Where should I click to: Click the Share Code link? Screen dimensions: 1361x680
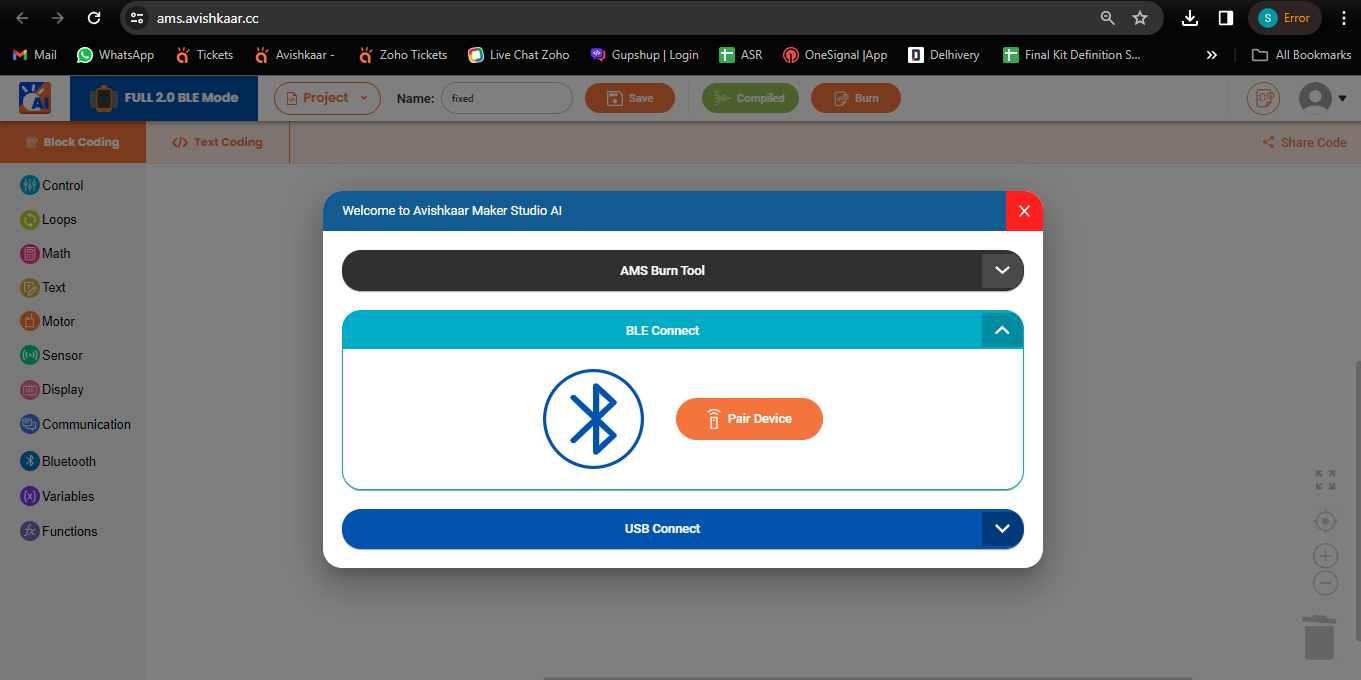[1304, 142]
